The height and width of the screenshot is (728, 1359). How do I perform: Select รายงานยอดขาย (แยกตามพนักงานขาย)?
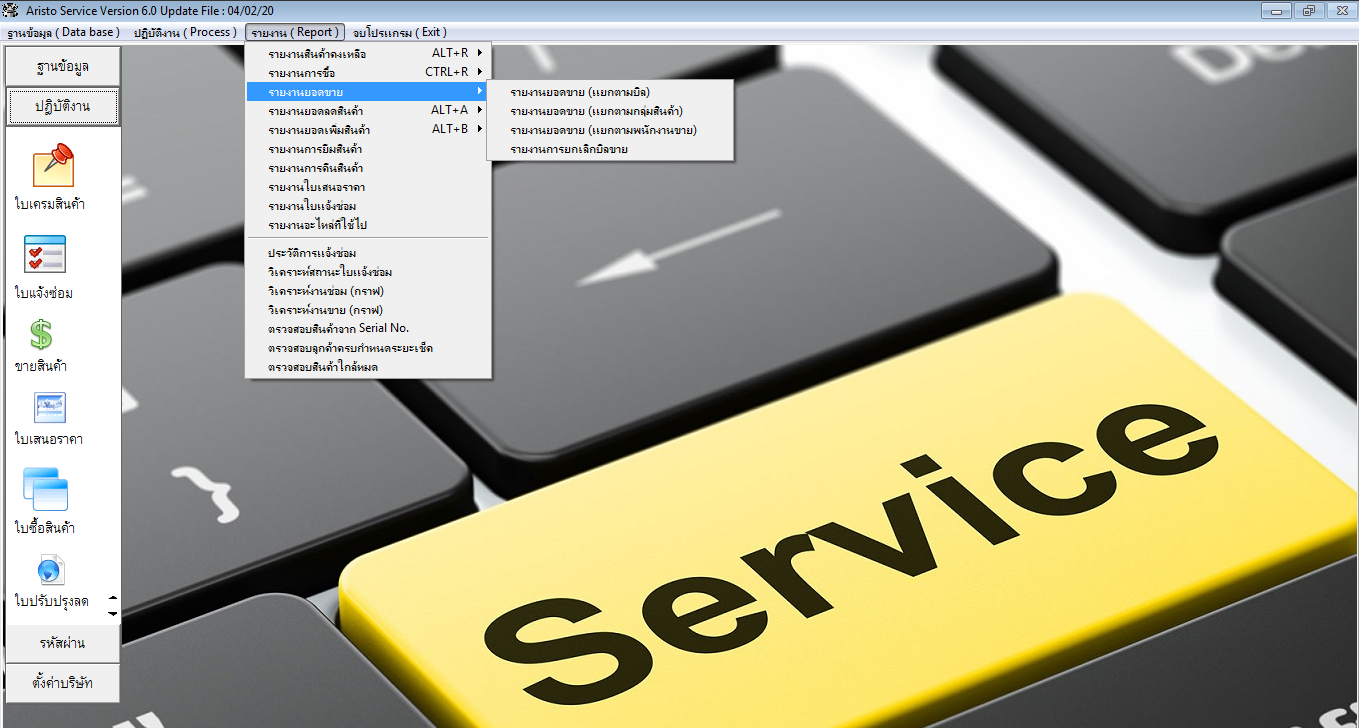tap(610, 130)
